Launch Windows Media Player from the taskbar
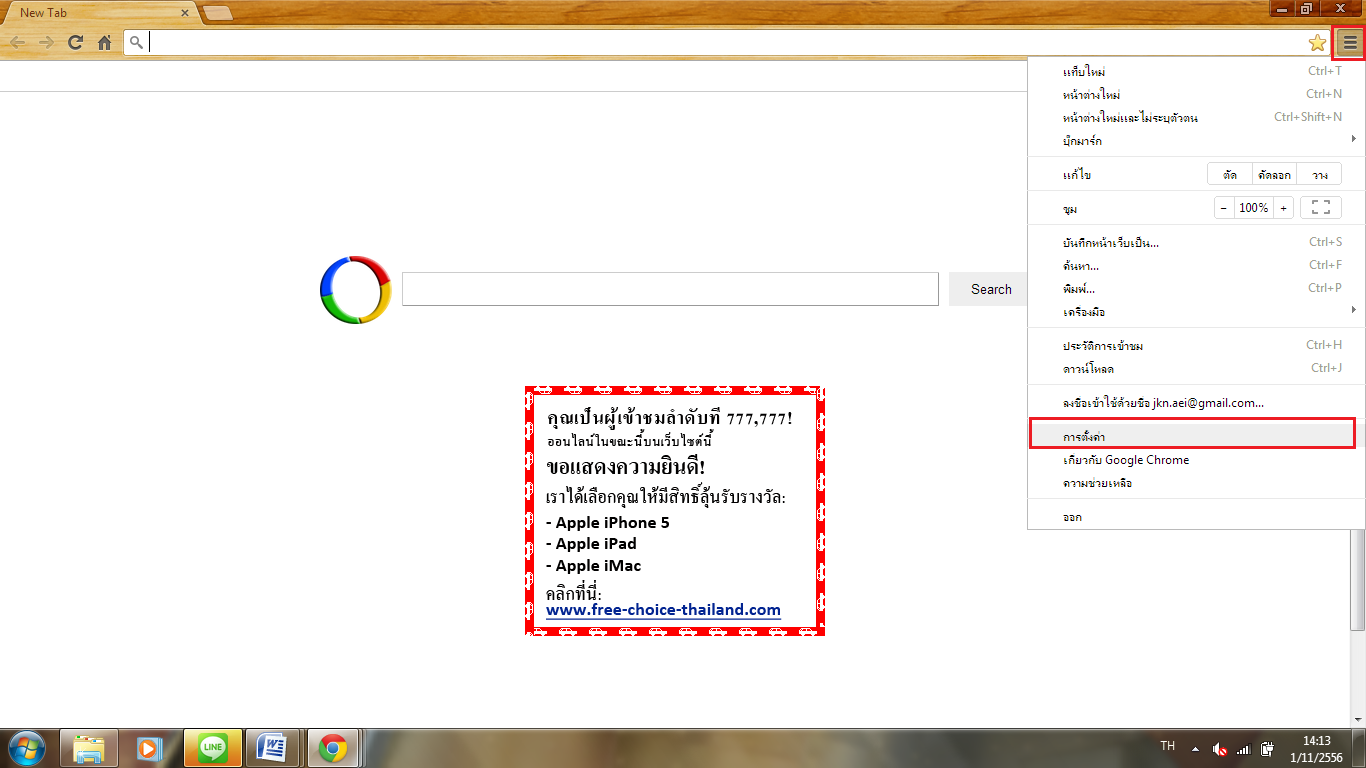This screenshot has width=1366, height=768. [150, 748]
